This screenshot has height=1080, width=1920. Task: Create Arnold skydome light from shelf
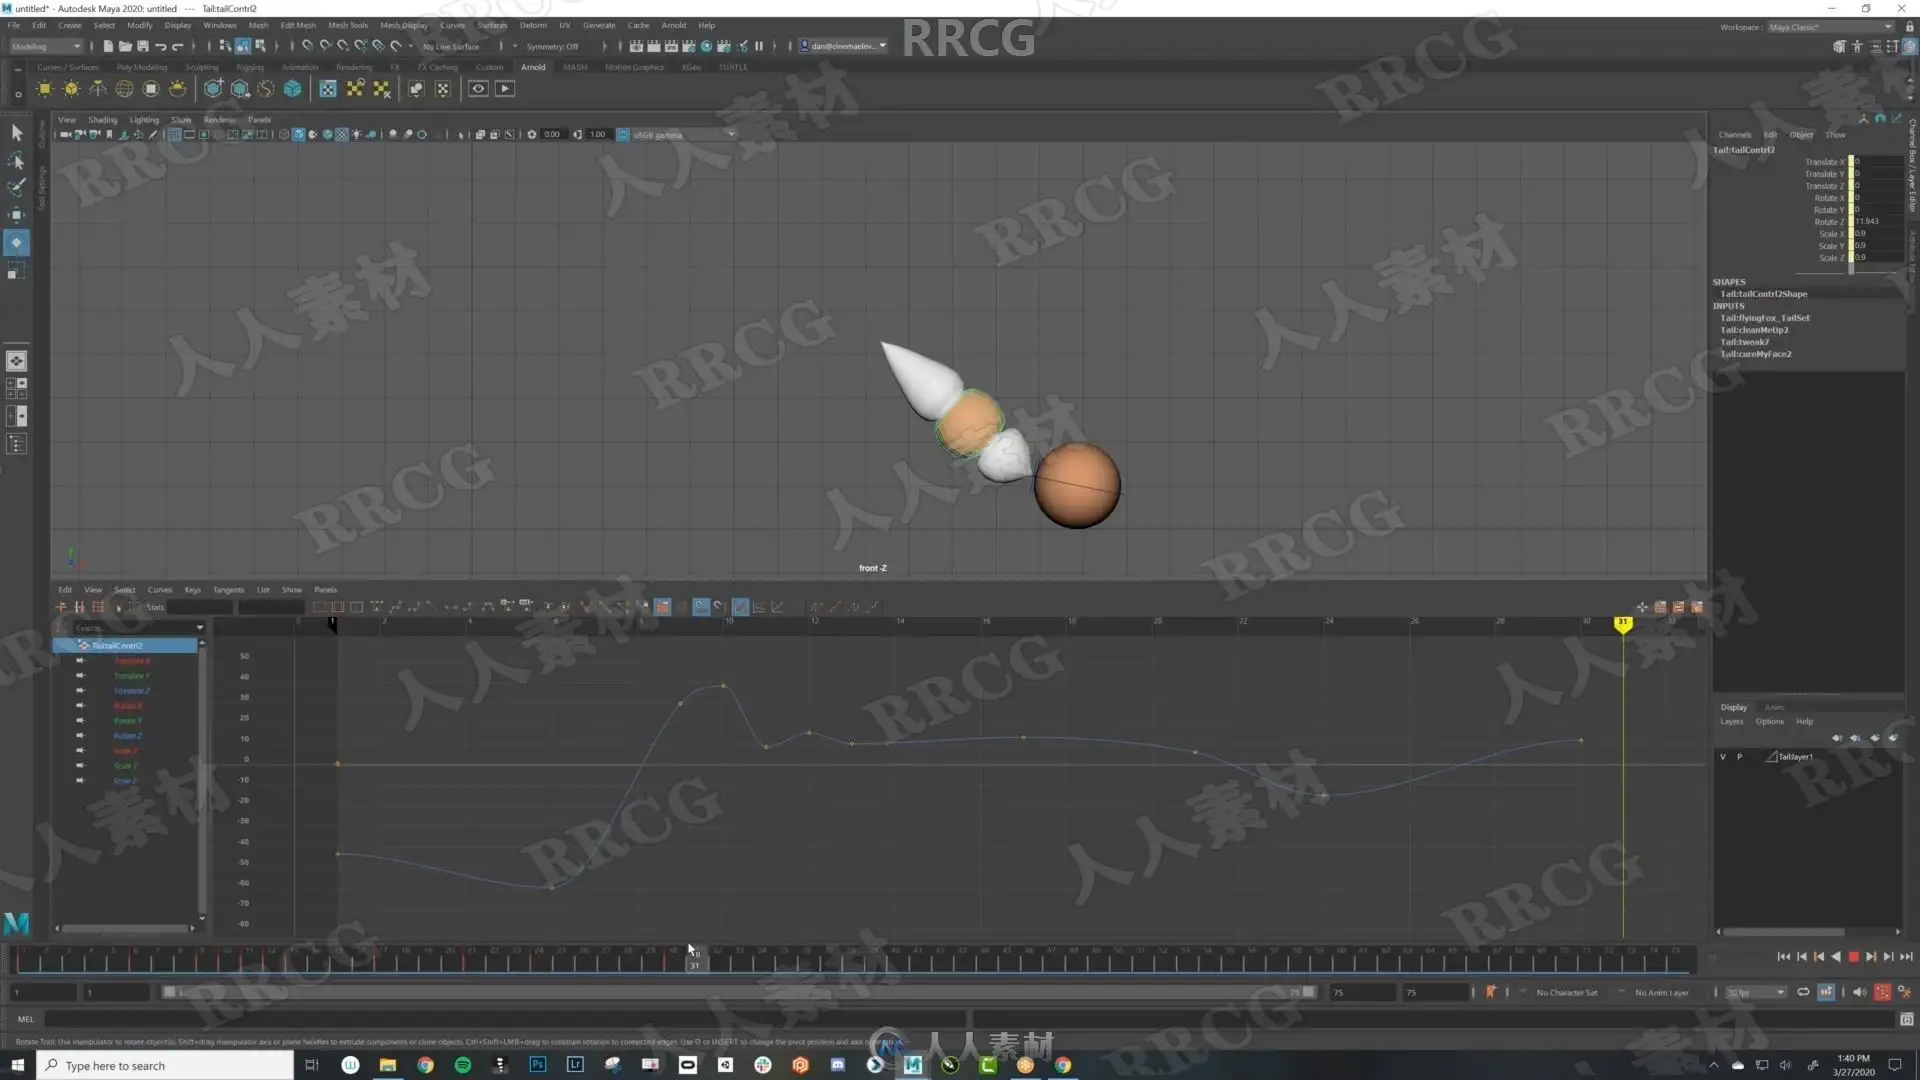(124, 89)
